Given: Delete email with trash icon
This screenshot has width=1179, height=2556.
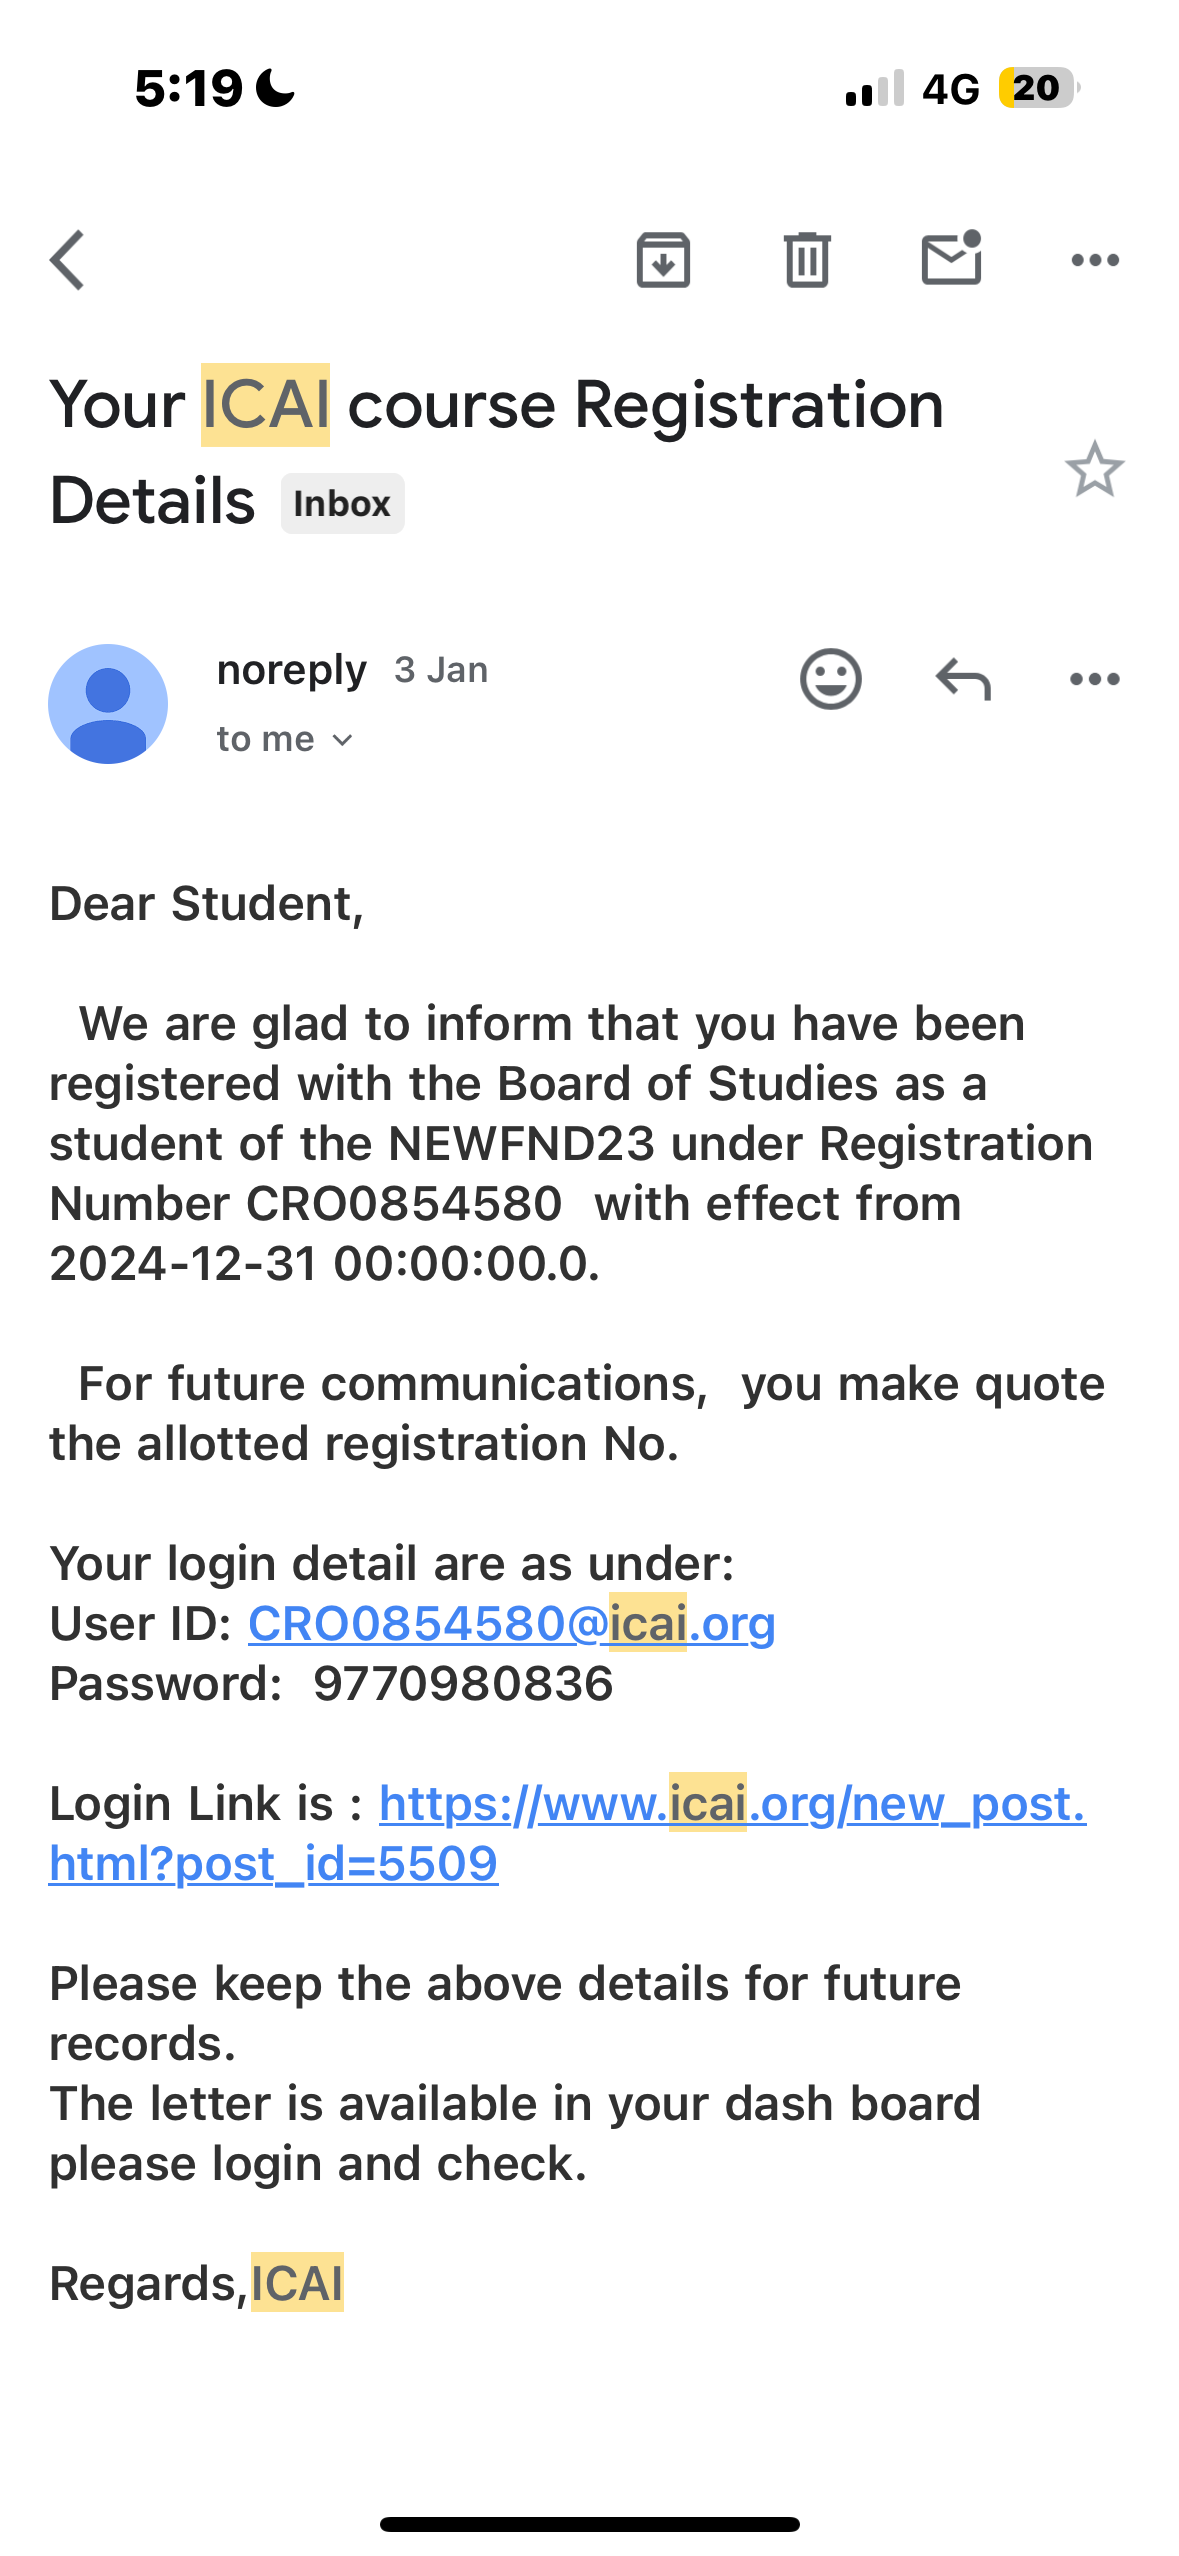Looking at the screenshot, I should click(807, 261).
